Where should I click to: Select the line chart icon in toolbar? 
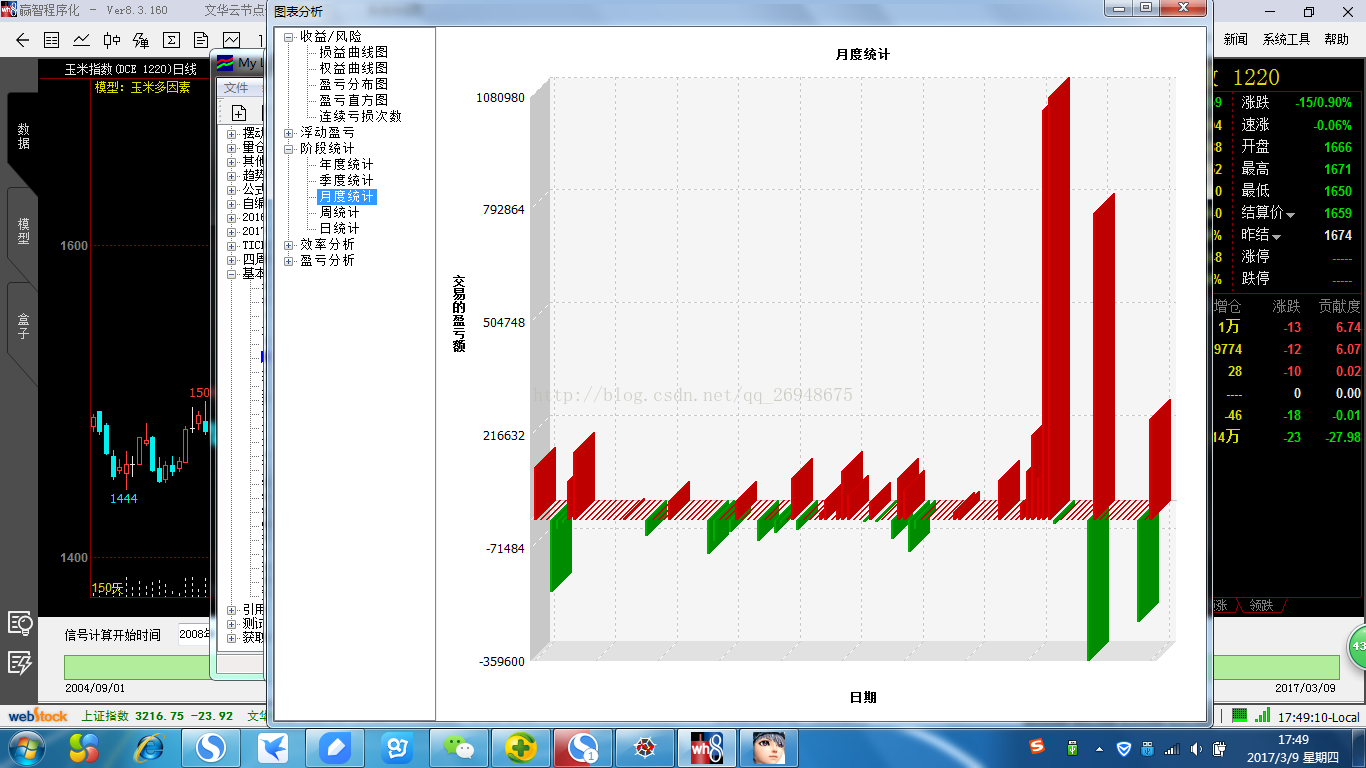tap(82, 40)
